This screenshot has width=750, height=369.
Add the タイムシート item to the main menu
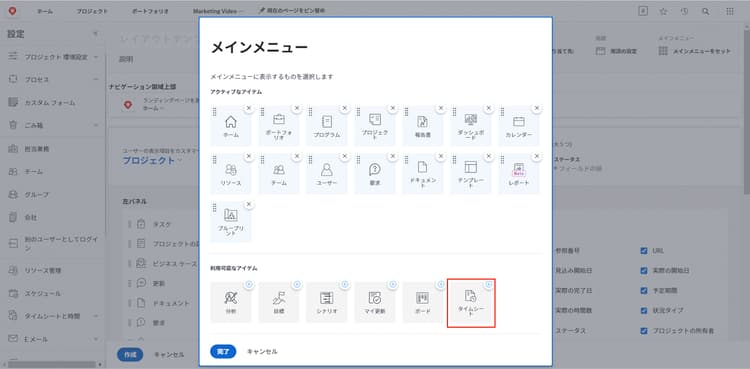(488, 285)
